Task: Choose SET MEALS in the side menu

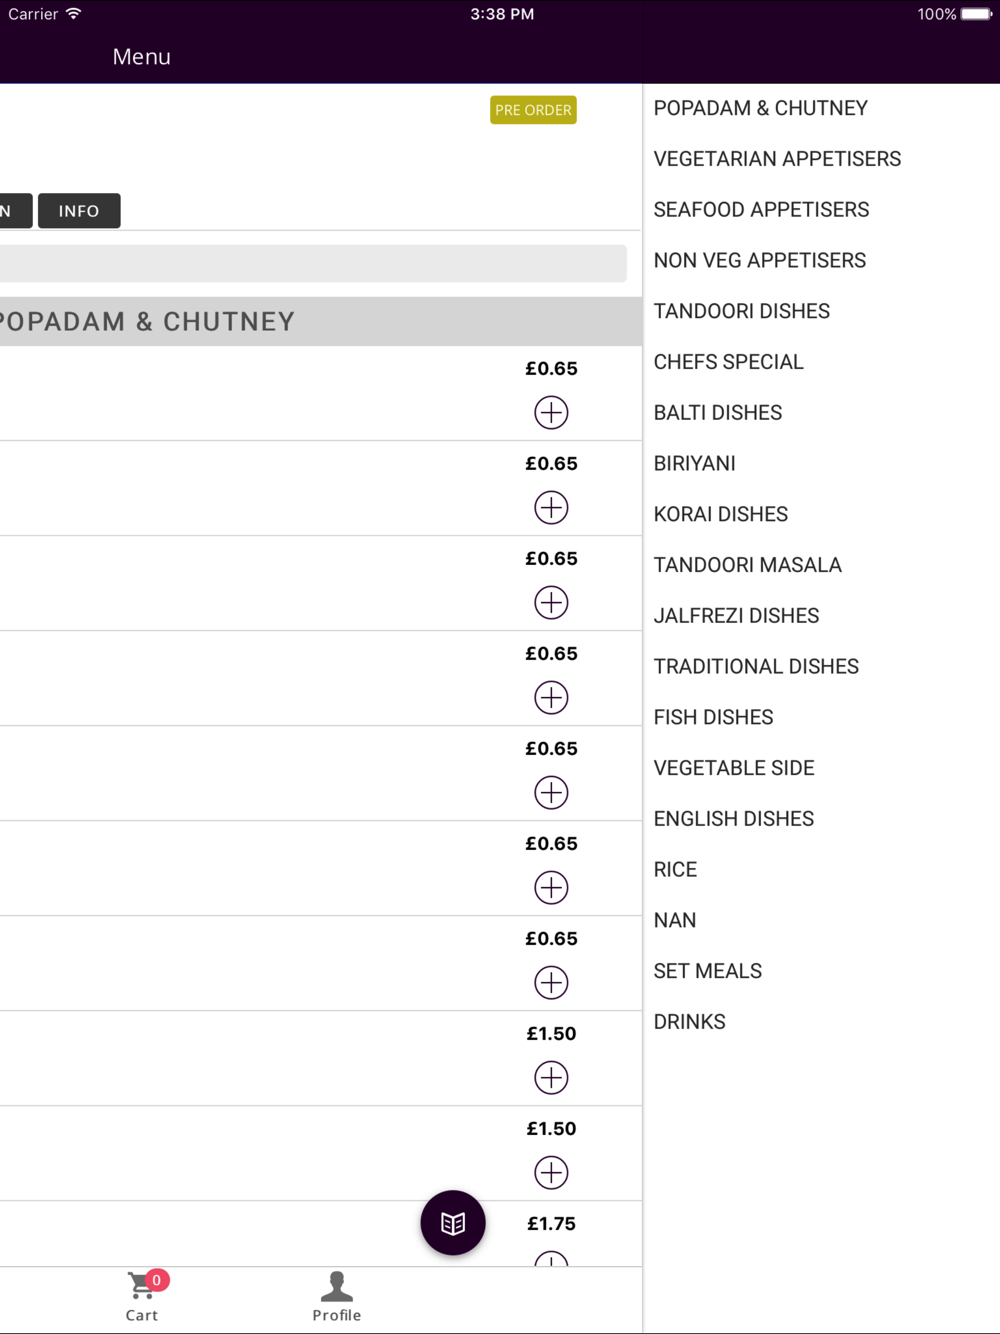Action: [x=707, y=971]
